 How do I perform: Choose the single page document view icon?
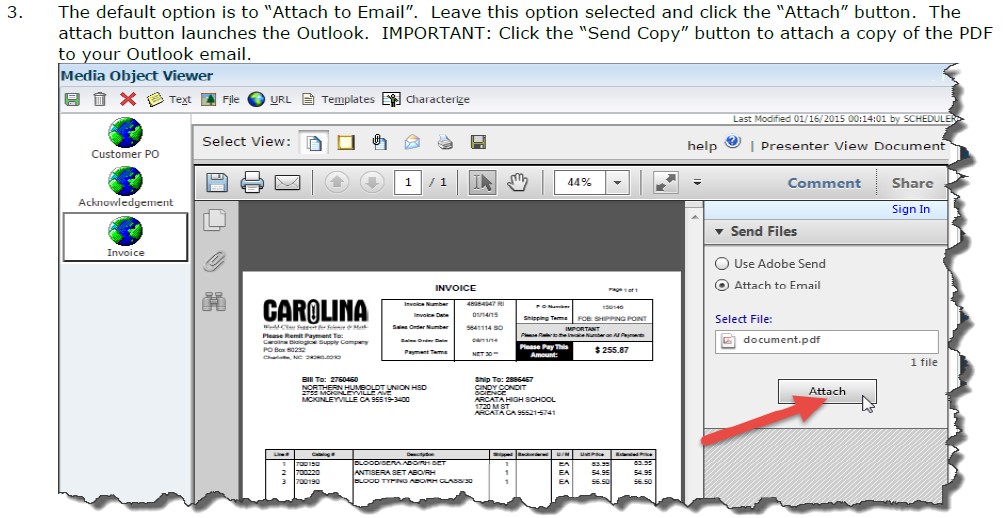tap(314, 142)
